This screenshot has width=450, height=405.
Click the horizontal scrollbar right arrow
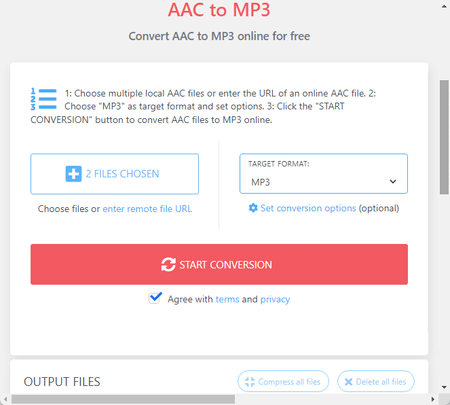pos(432,399)
